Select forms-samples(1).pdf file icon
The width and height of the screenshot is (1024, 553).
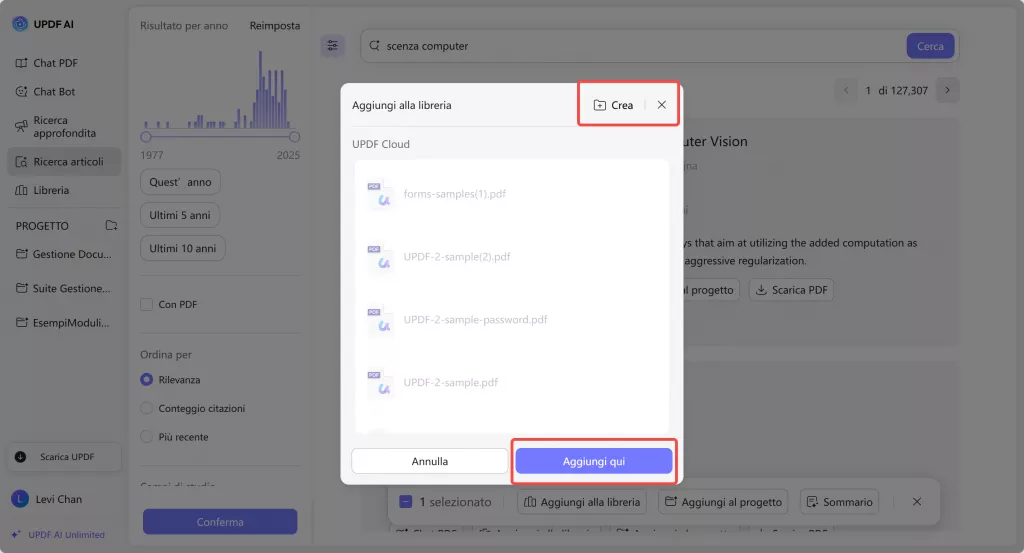tap(380, 194)
